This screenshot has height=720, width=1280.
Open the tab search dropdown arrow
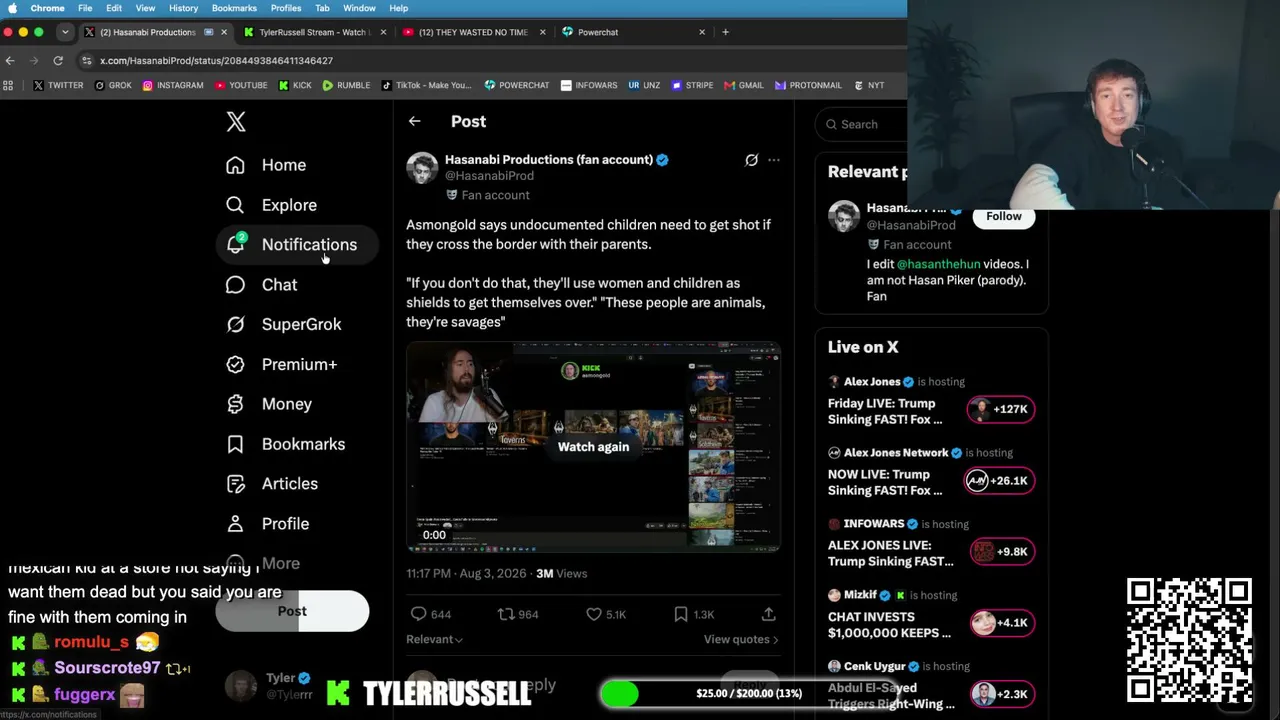[x=65, y=32]
